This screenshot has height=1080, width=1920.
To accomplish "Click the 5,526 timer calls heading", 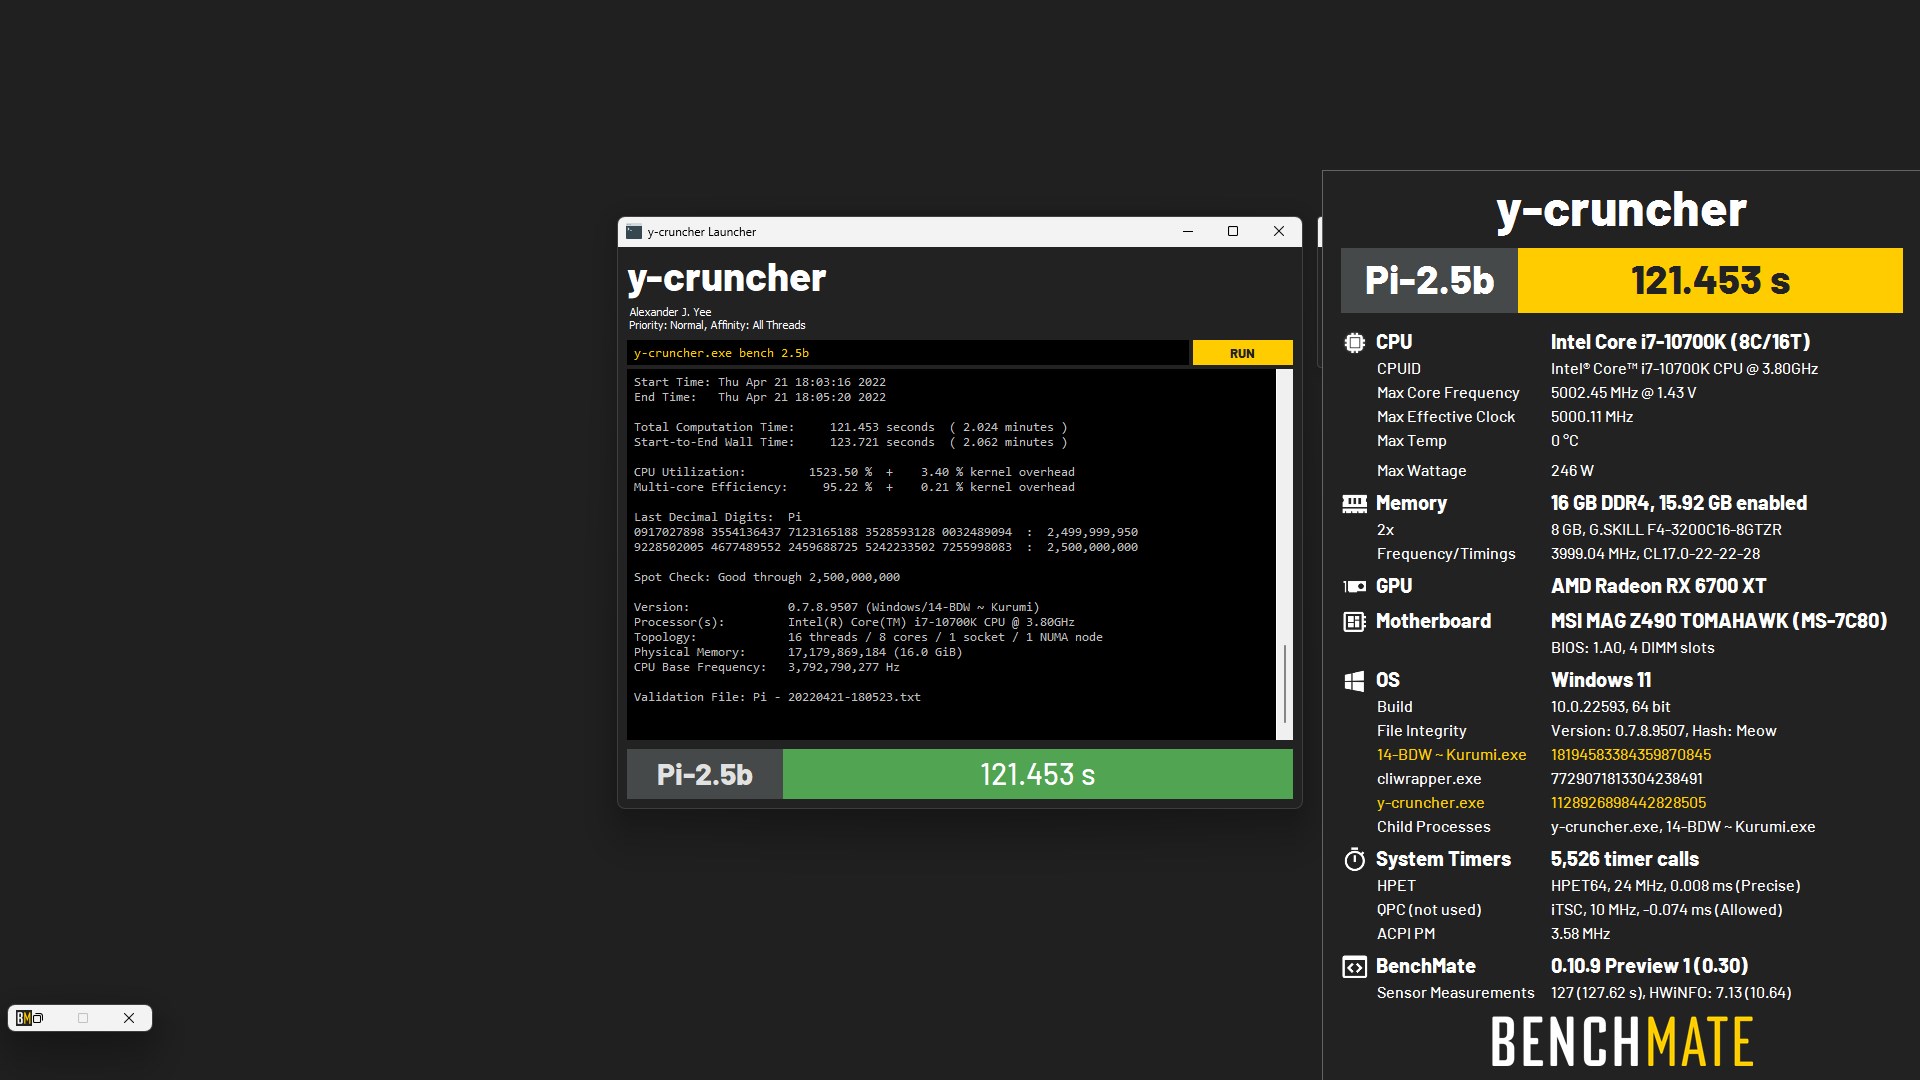I will pos(1624,859).
